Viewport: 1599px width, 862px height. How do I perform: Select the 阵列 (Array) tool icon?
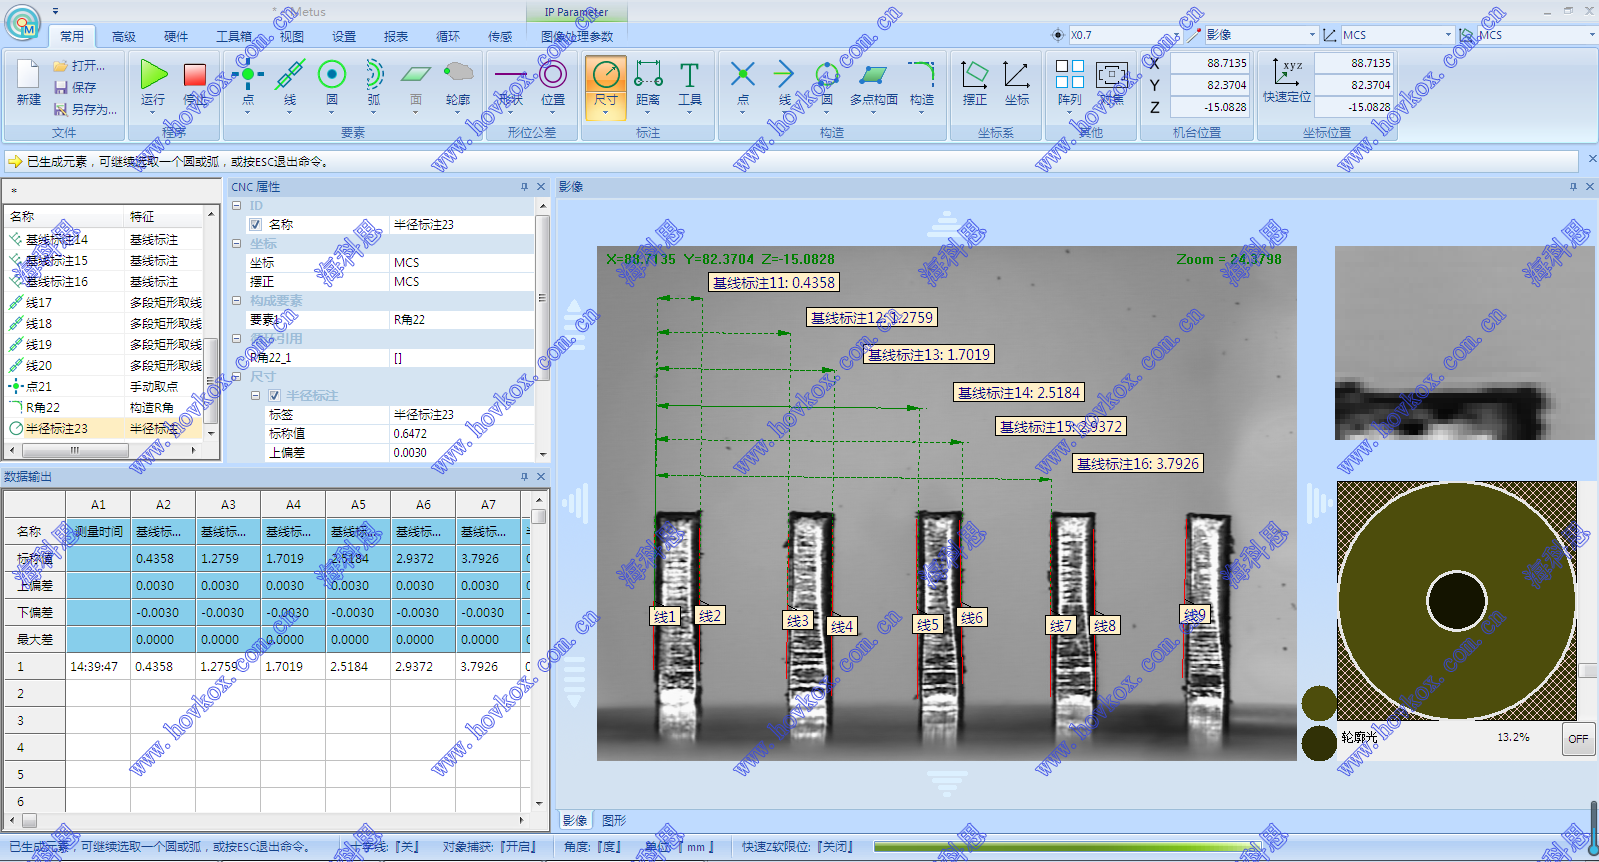tap(1069, 76)
